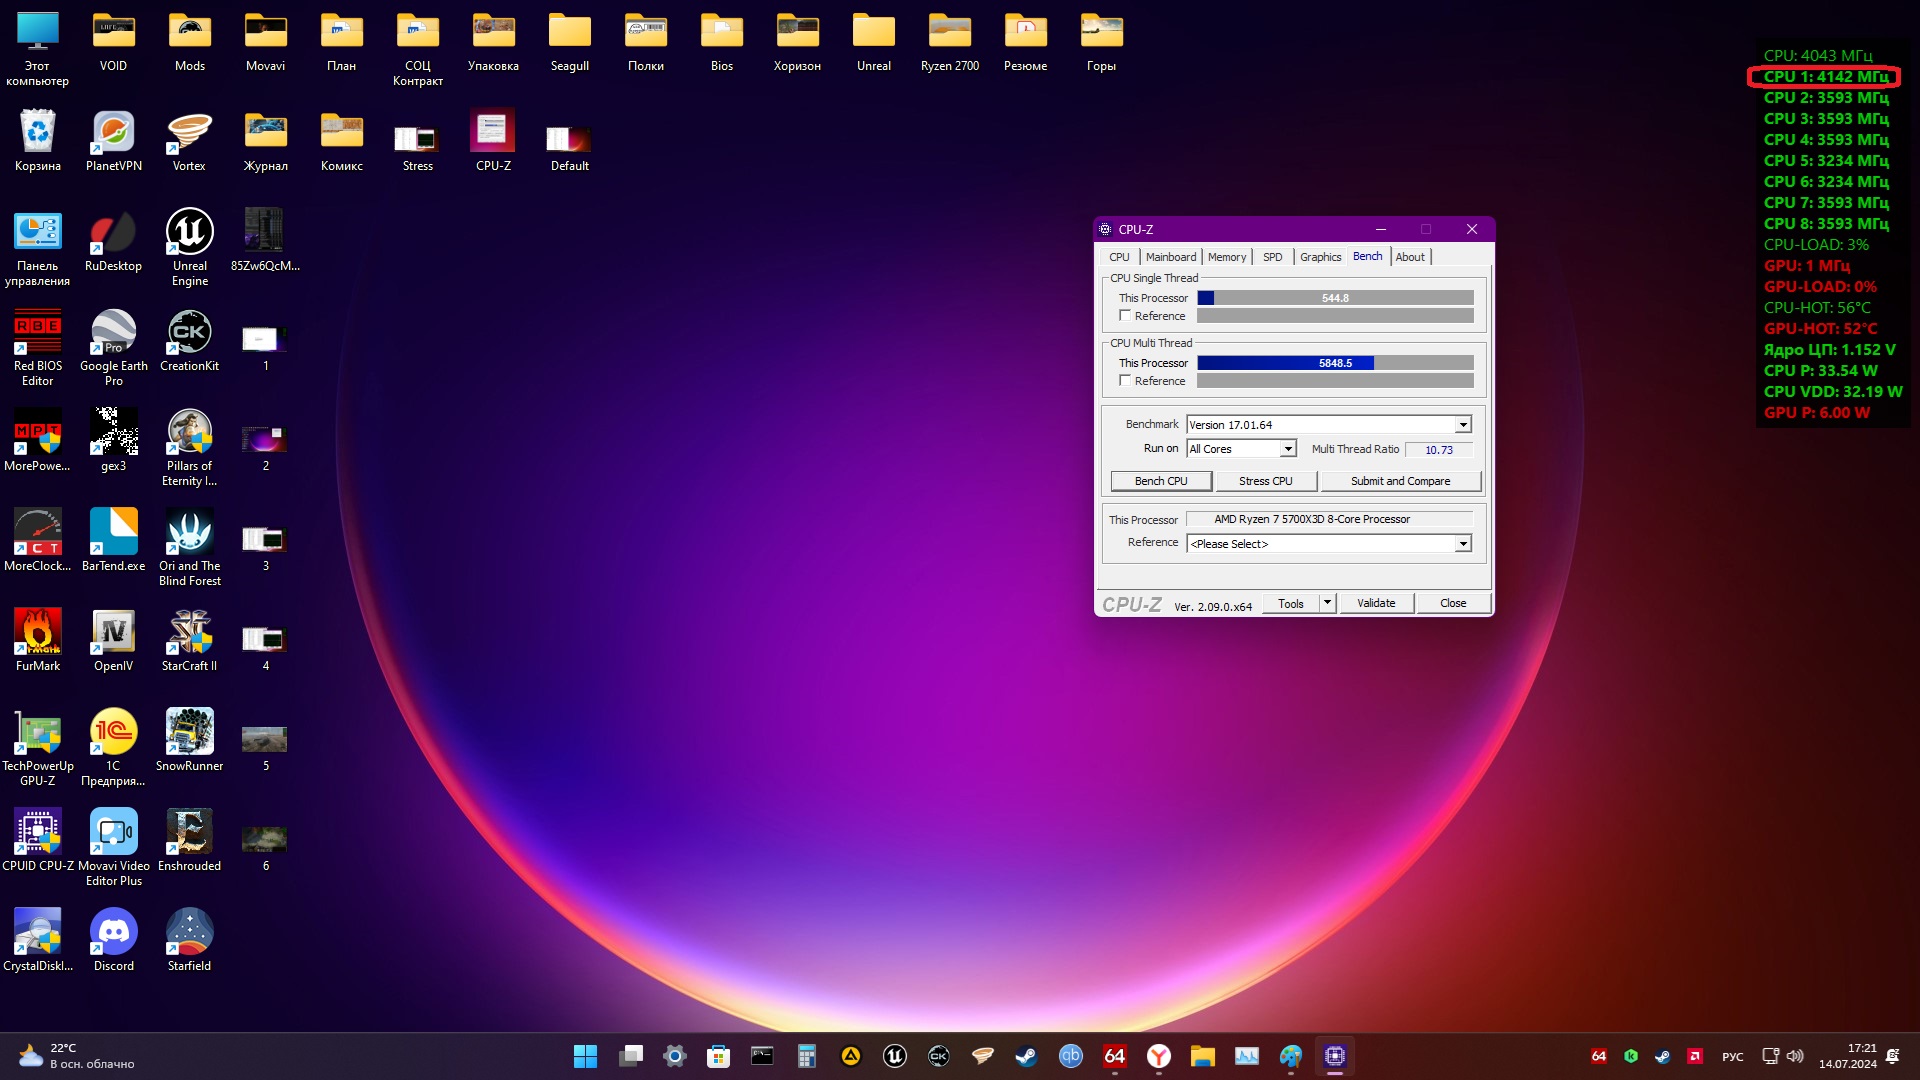Click the Bench CPU button
Screen dimensions: 1920x1080
1161,481
